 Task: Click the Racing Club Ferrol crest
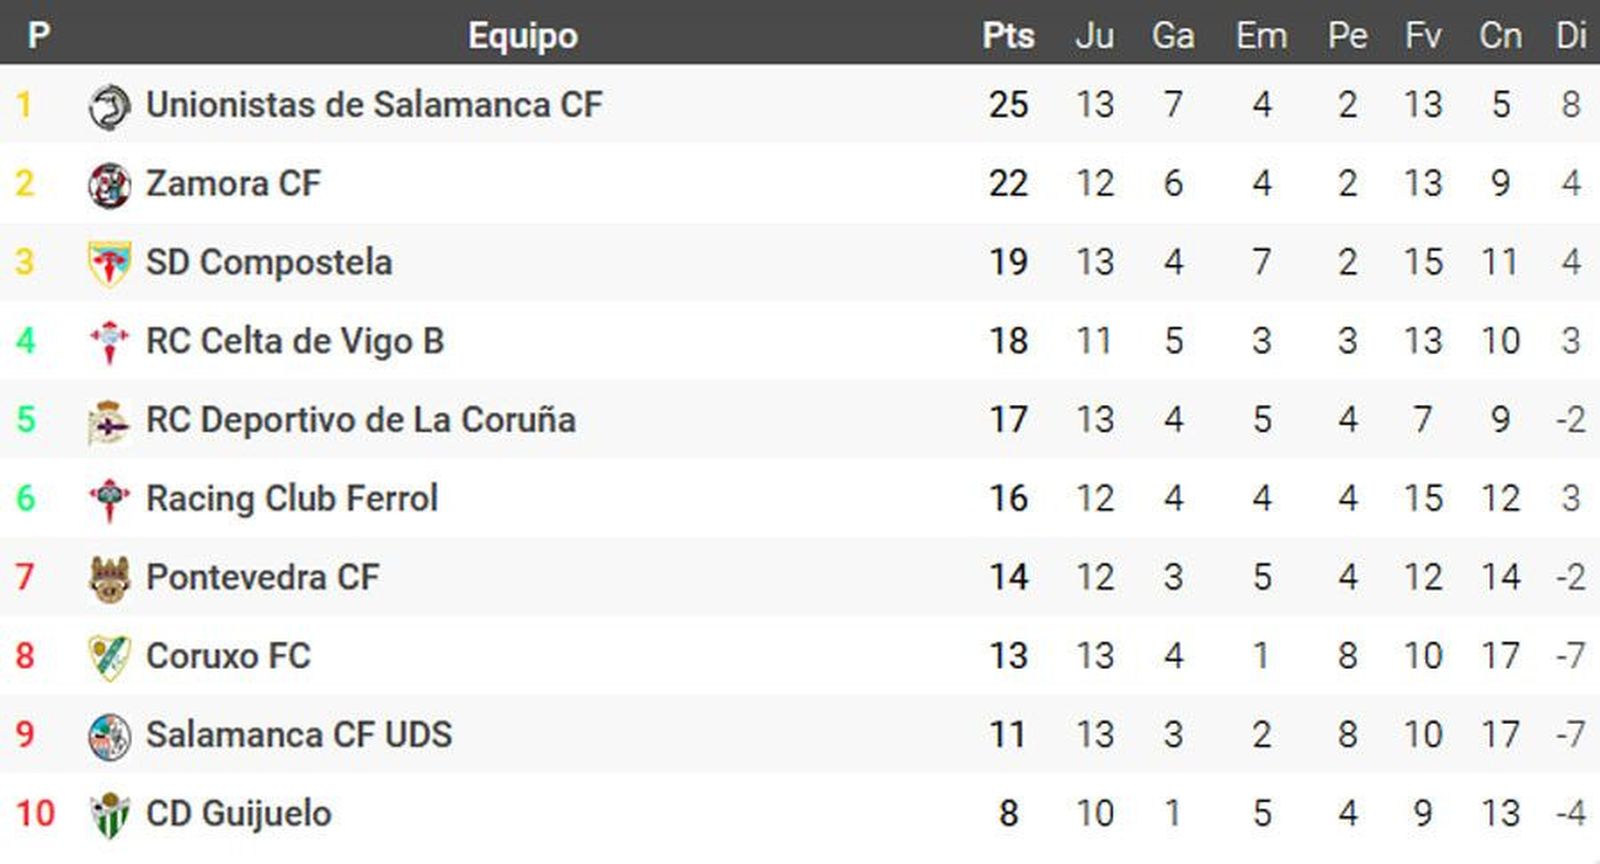point(109,499)
